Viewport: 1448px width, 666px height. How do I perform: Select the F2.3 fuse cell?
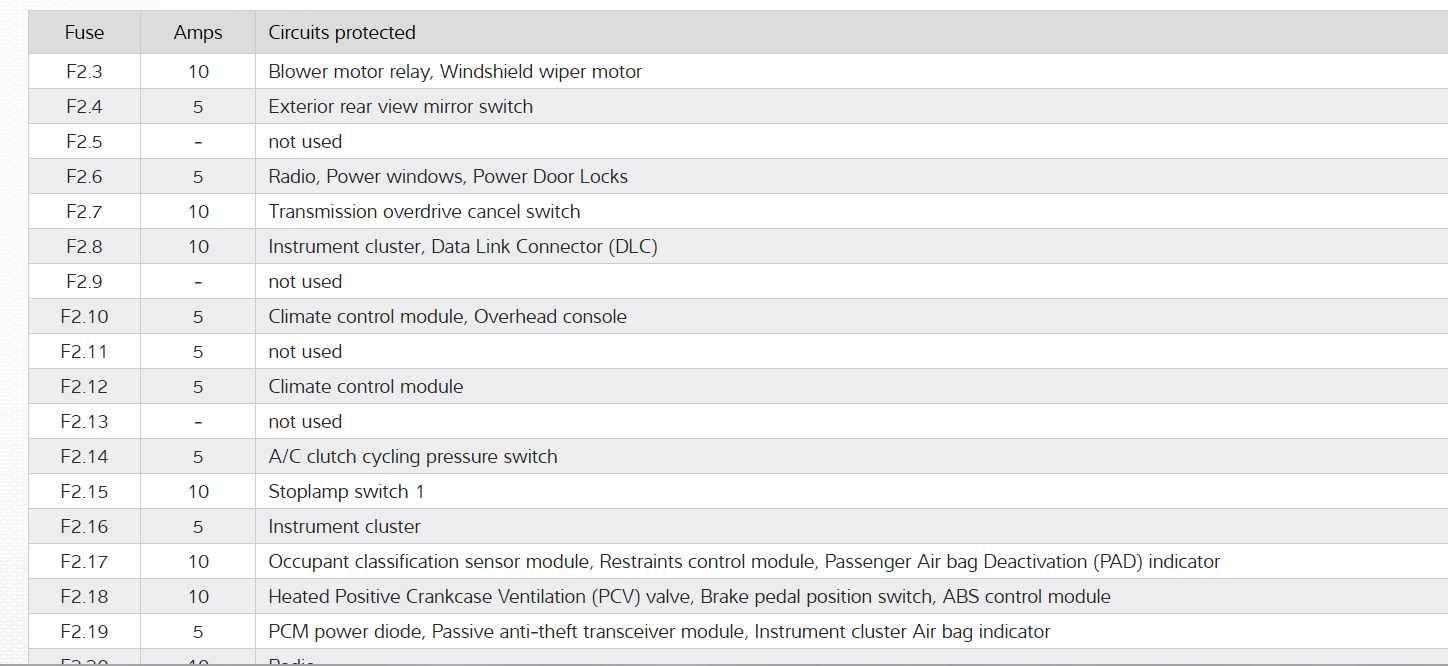click(x=84, y=72)
